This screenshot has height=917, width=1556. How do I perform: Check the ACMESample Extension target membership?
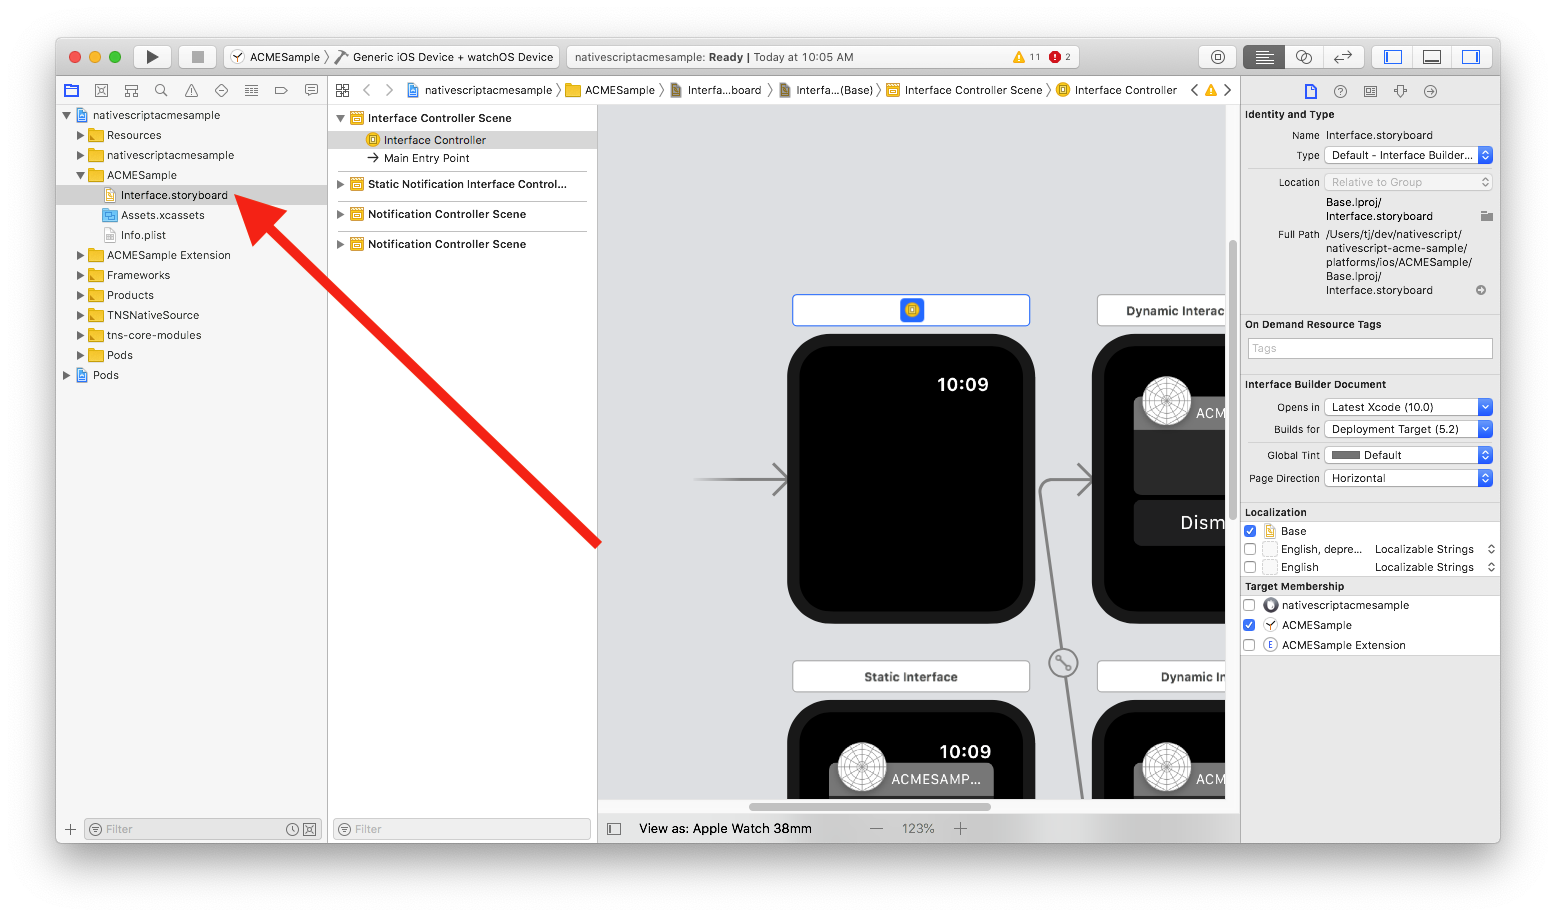pyautogui.click(x=1249, y=645)
